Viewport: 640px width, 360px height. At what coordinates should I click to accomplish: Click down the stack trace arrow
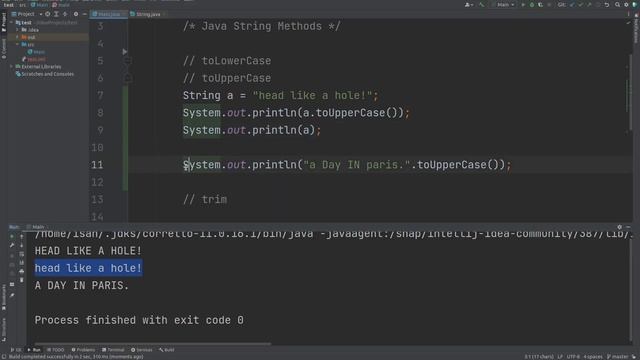point(22,245)
